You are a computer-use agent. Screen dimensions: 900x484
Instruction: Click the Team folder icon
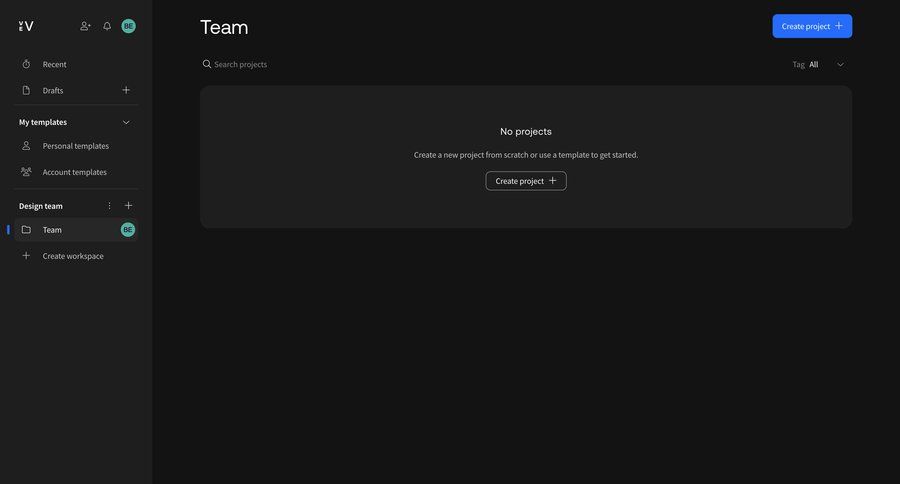(x=26, y=230)
